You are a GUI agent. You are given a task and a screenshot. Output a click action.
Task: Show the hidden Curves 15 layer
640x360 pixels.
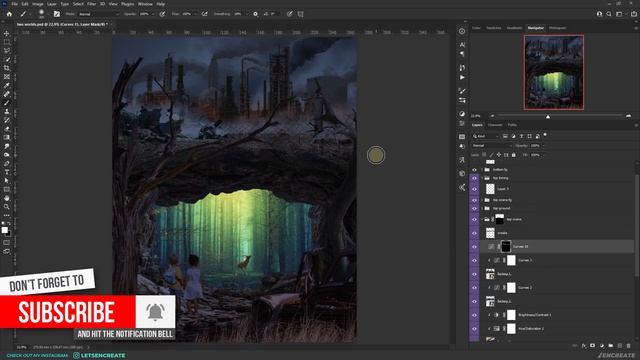point(474,247)
